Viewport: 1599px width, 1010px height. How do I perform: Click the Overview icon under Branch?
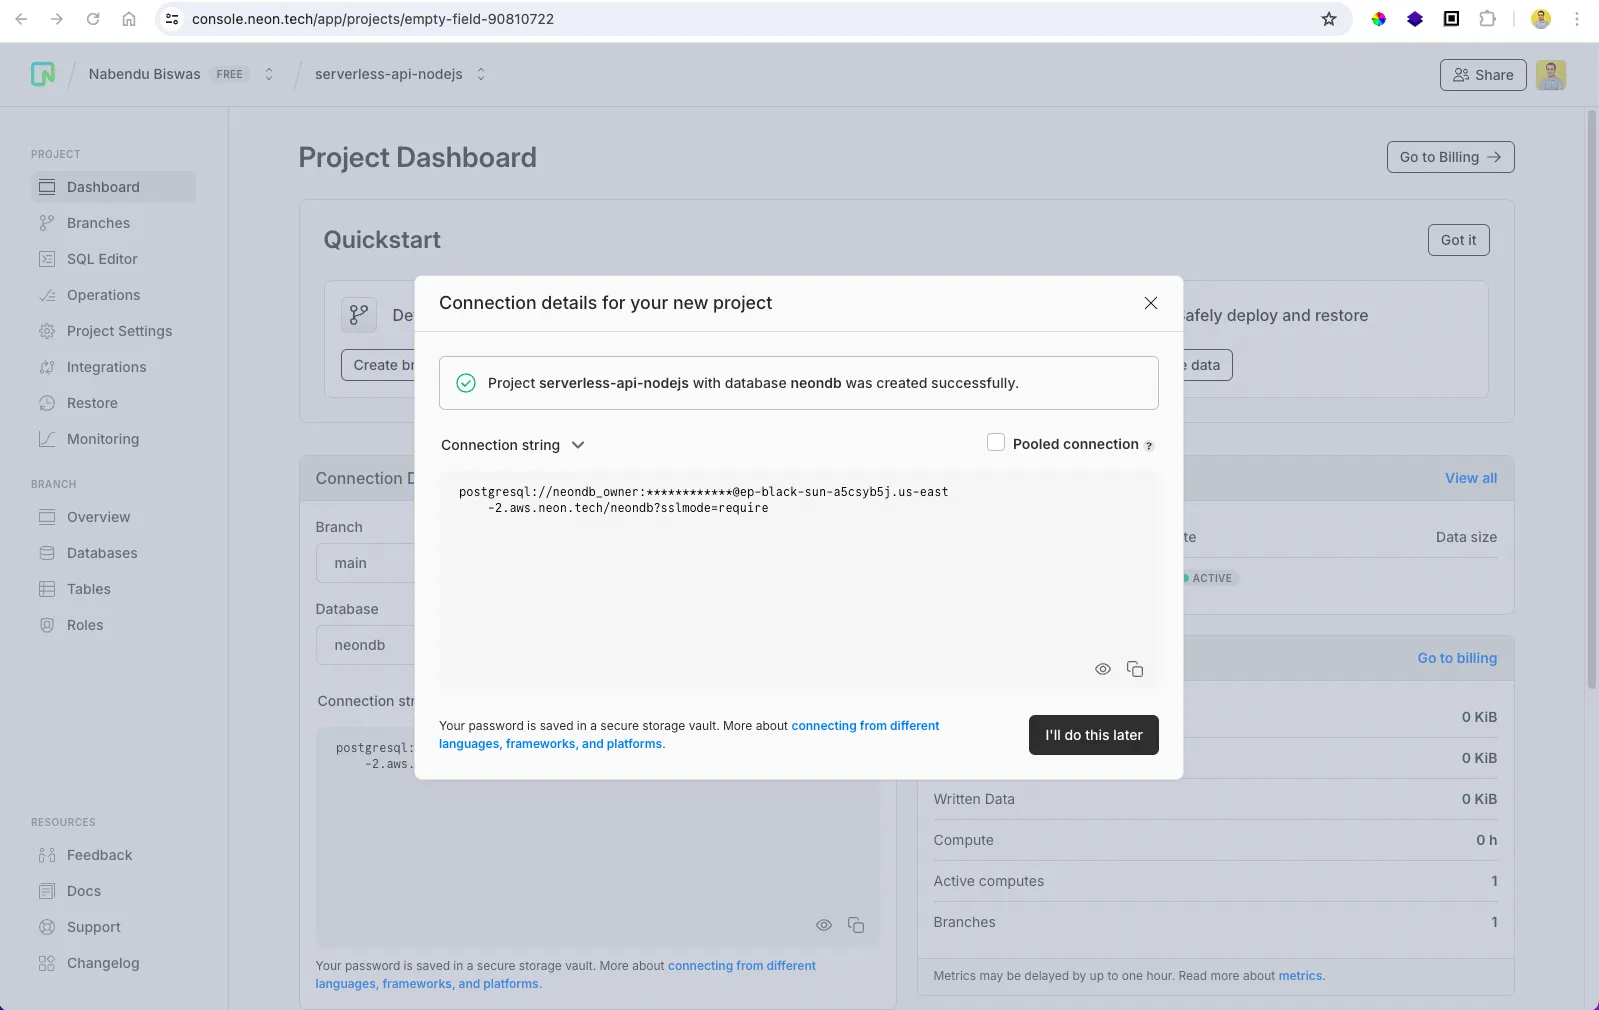47,517
